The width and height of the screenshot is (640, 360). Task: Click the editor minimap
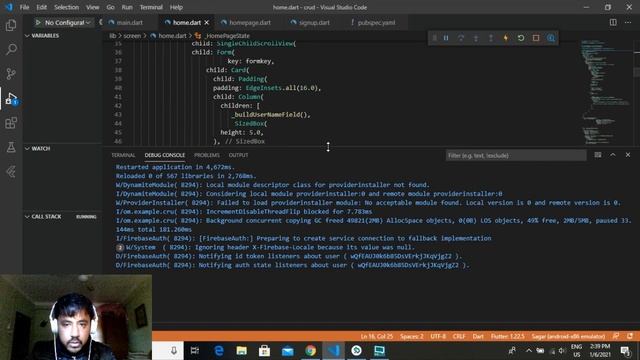(606, 92)
